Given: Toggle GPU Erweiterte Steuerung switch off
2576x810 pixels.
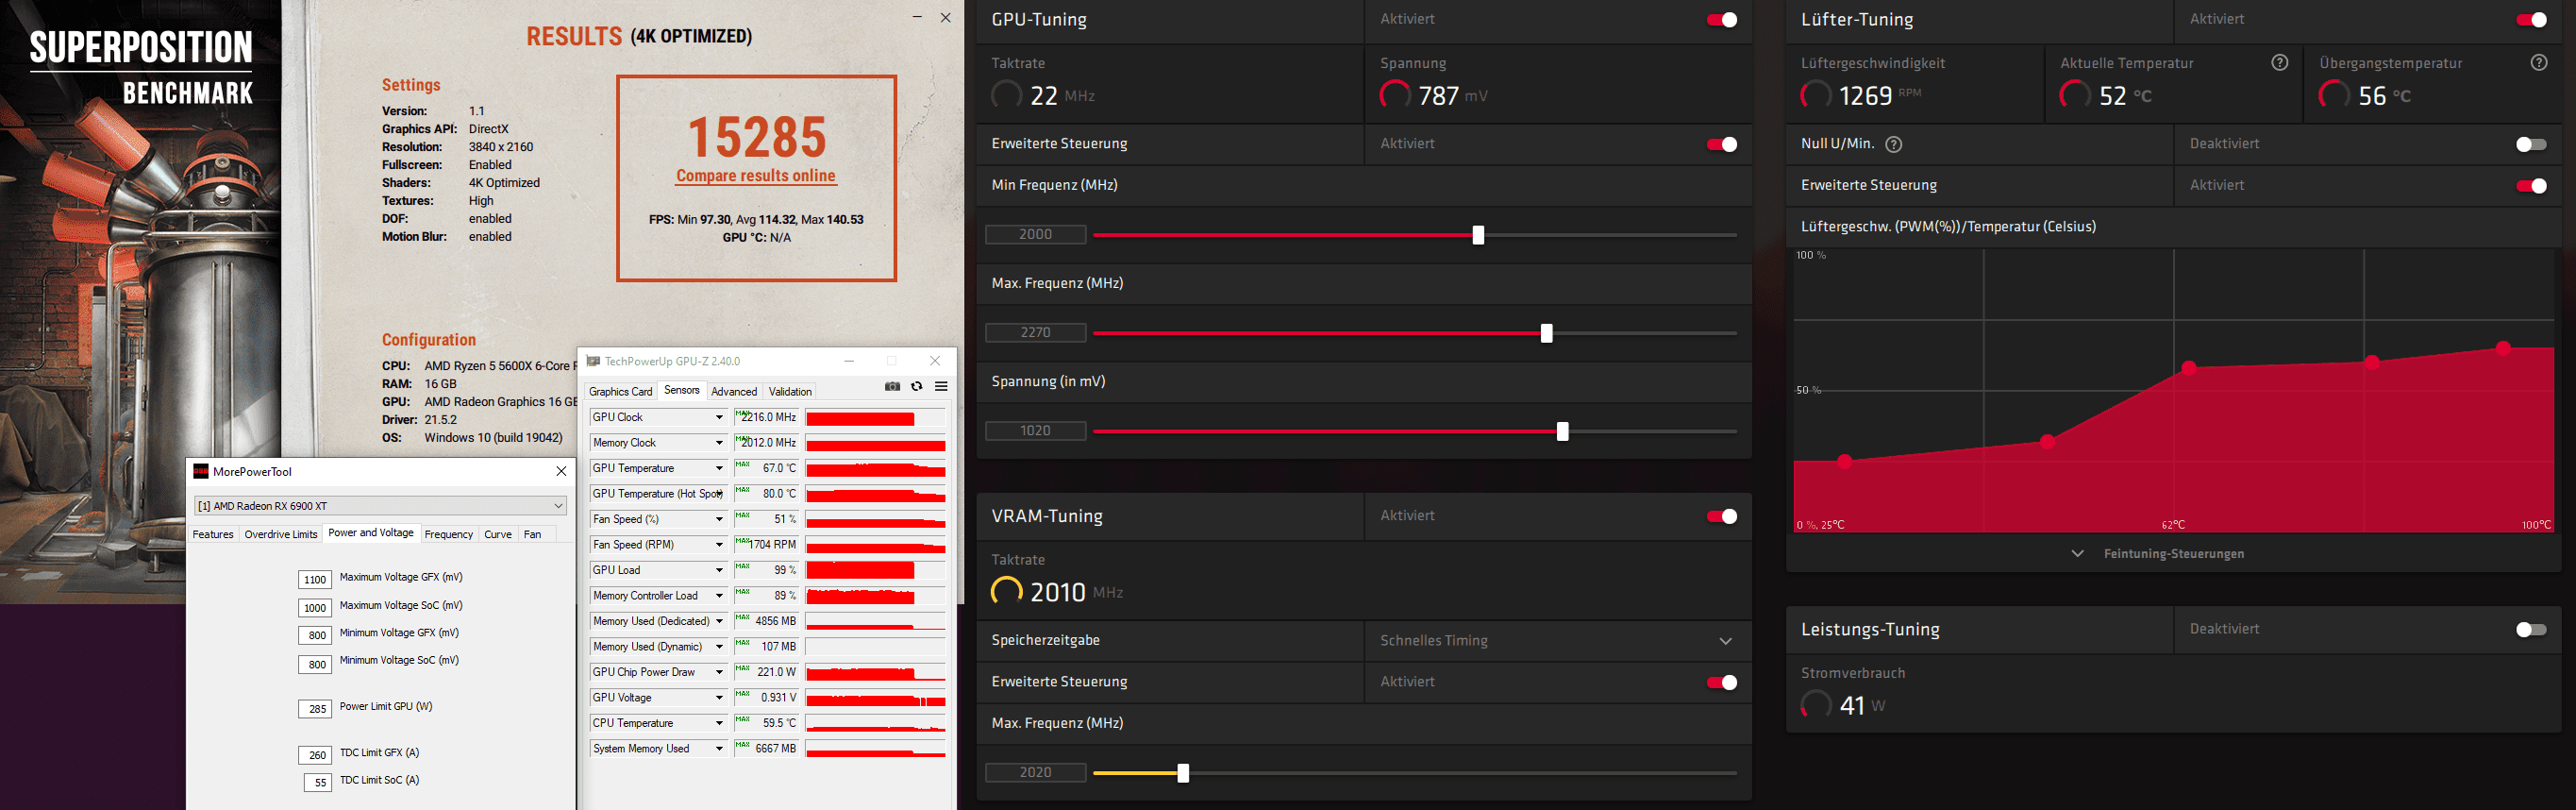Looking at the screenshot, I should (1722, 144).
